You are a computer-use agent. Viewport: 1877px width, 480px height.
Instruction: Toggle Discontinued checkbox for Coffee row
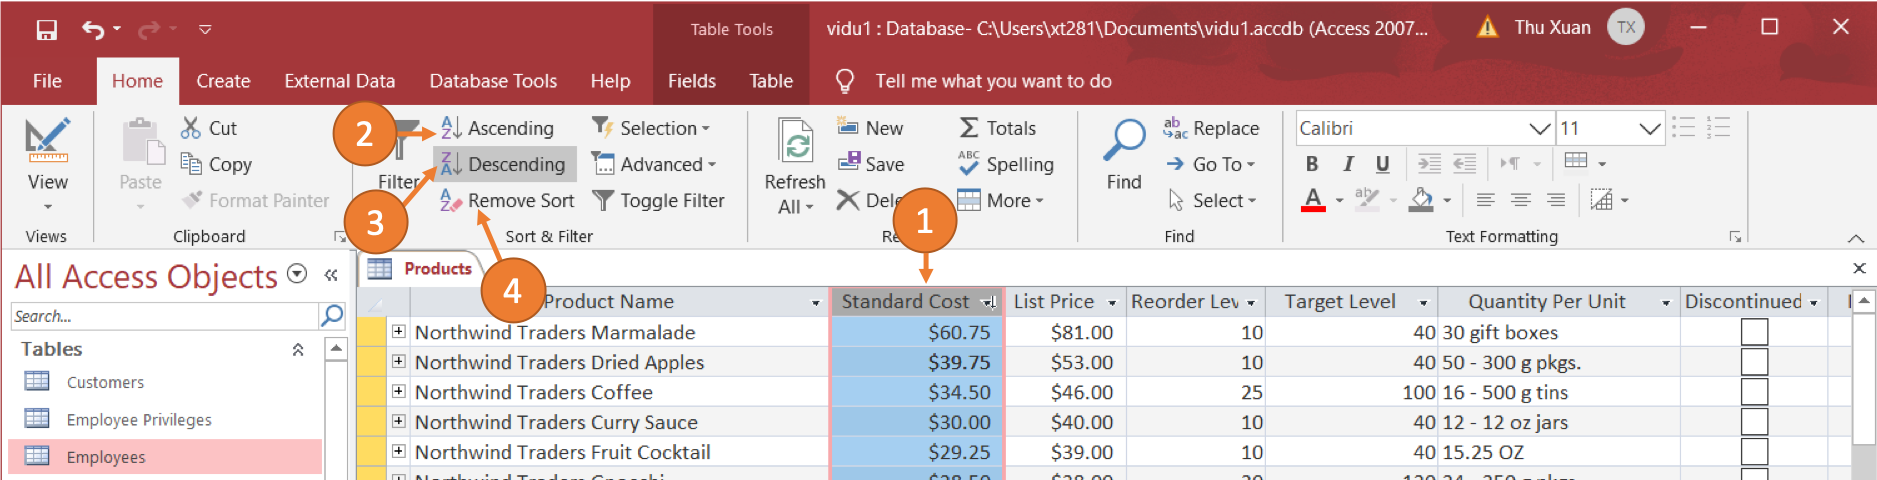point(1754,392)
